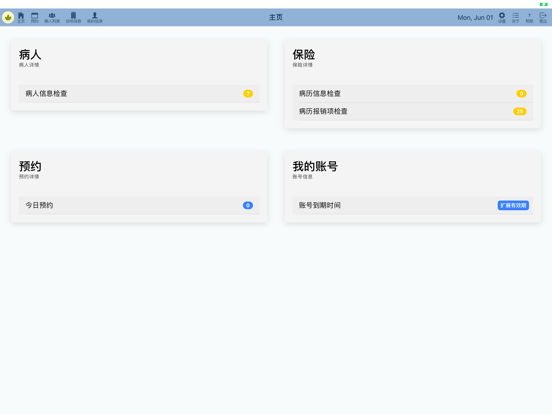Click the 我的账号 card heading

(315, 166)
